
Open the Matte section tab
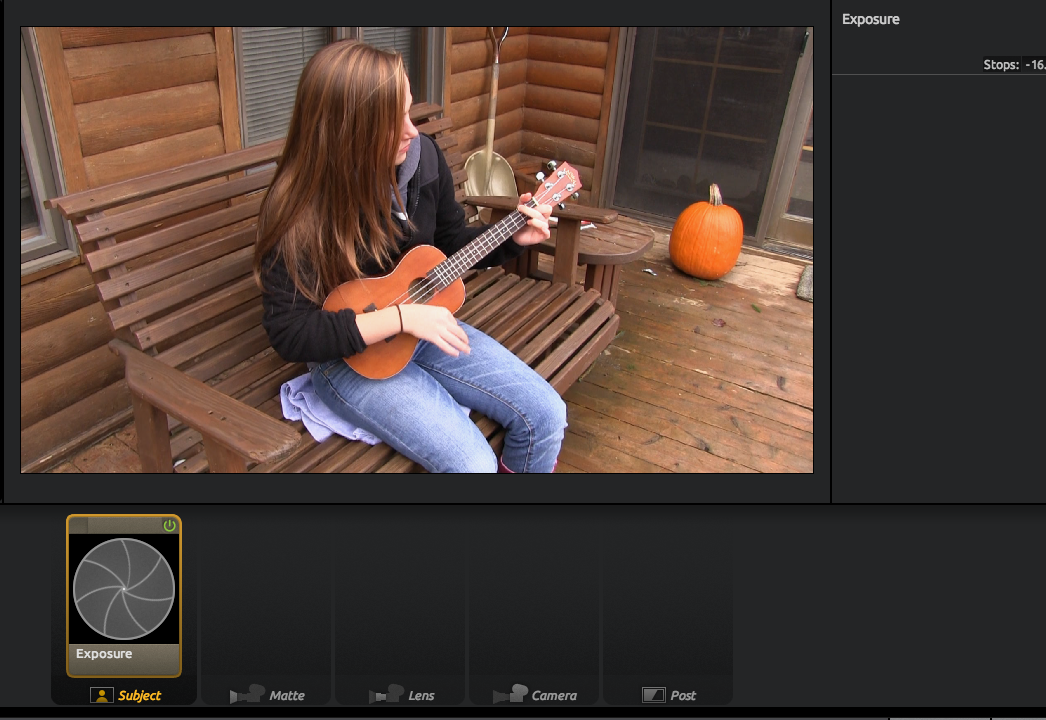tap(266, 695)
